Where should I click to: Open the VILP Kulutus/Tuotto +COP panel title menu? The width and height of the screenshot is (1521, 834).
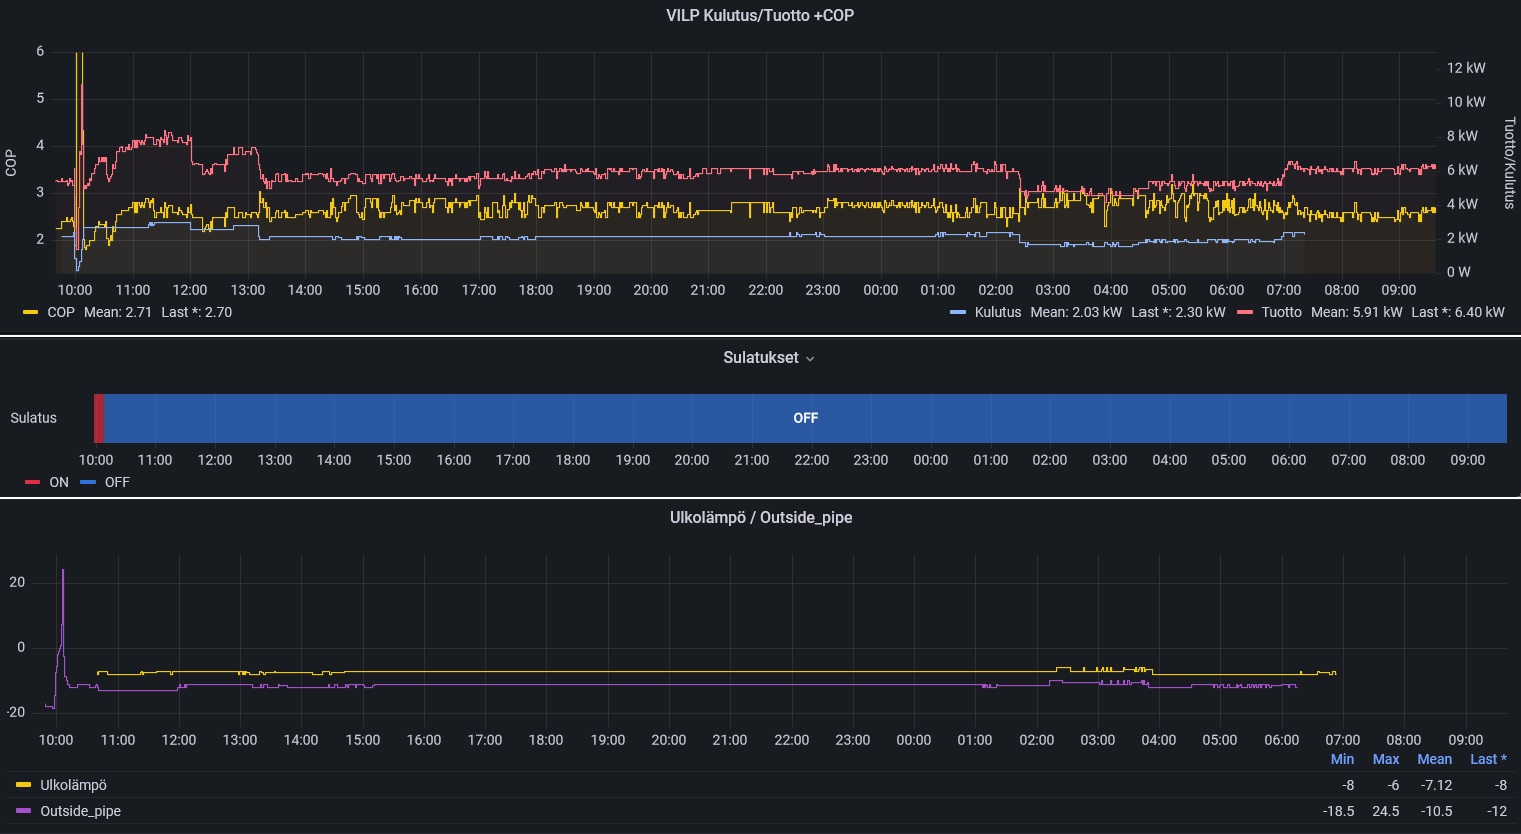point(760,15)
